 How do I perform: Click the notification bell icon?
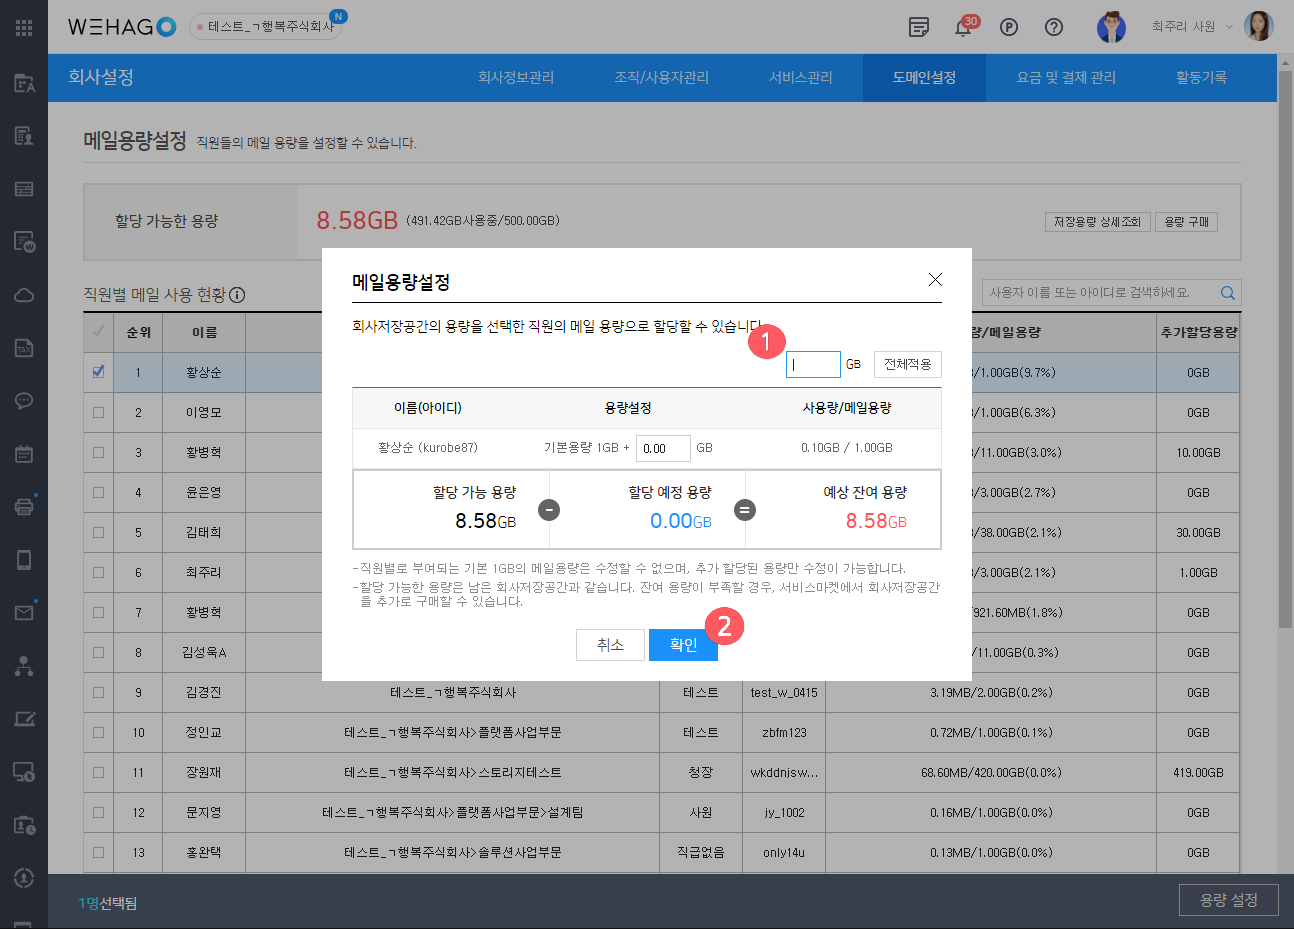click(x=963, y=27)
